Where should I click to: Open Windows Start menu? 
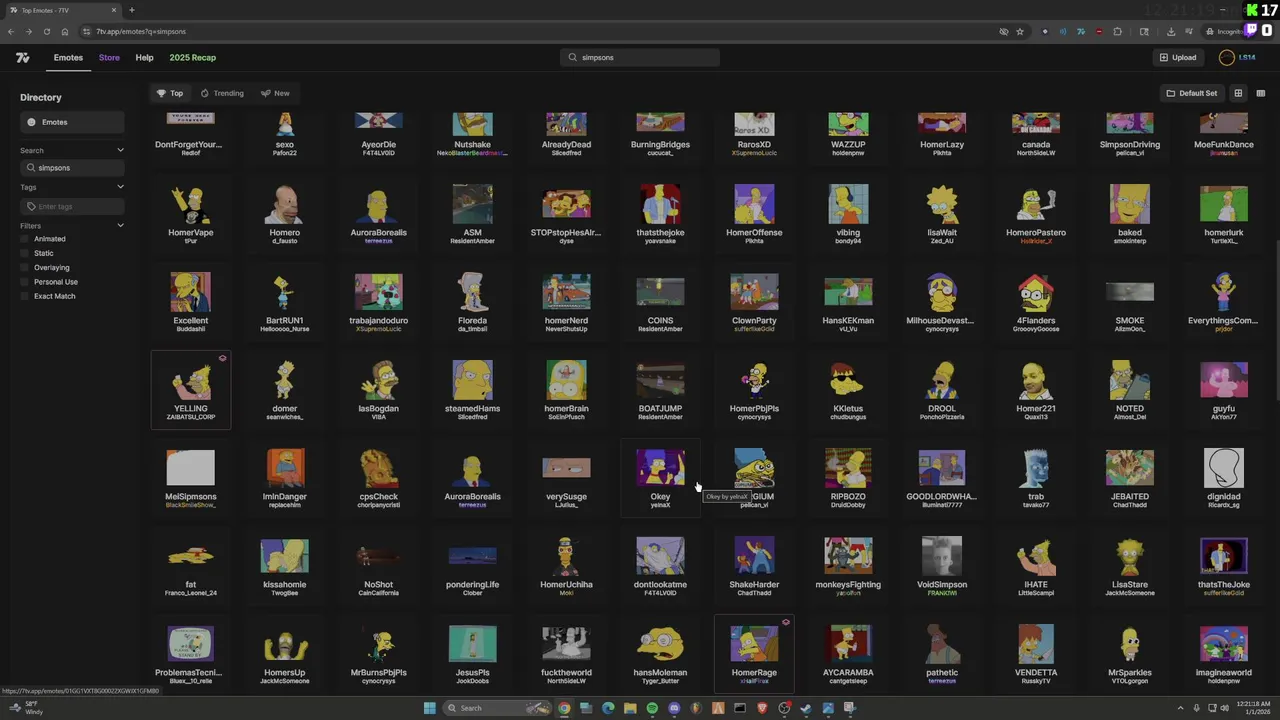429,708
